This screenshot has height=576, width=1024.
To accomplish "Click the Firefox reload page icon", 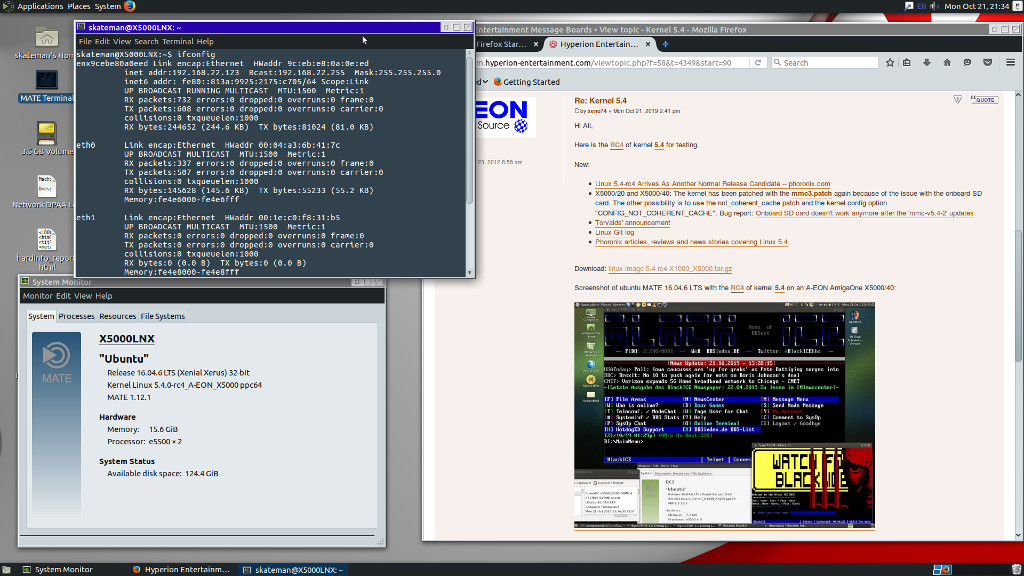I will click(758, 63).
